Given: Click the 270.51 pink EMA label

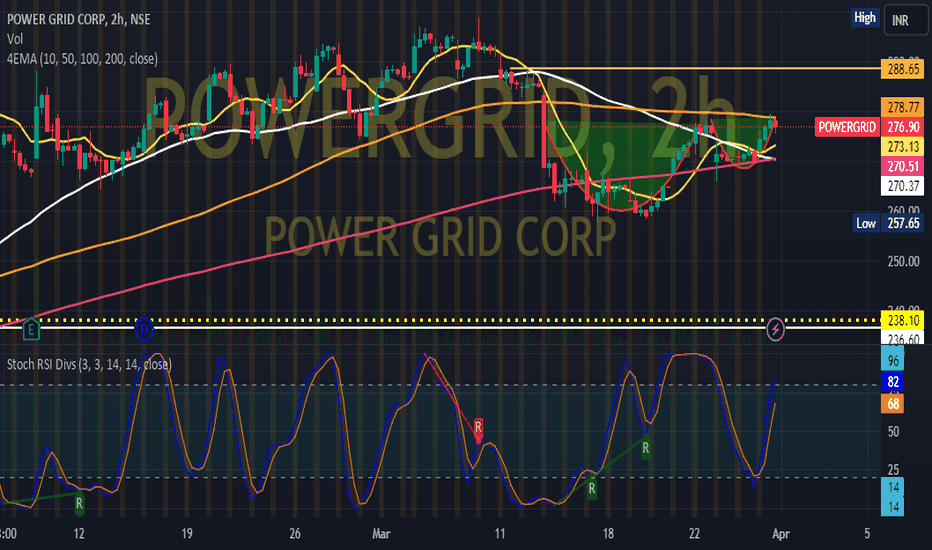Looking at the screenshot, I should click(903, 166).
